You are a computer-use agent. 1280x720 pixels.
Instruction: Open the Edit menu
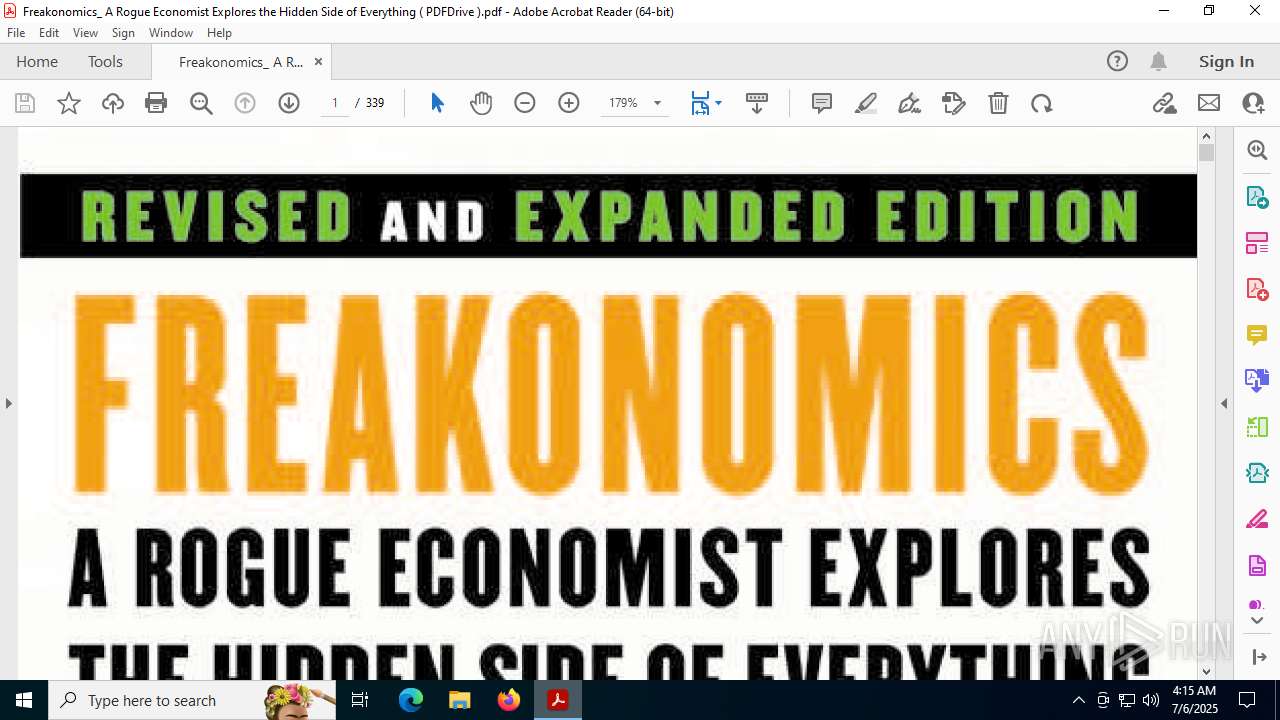49,33
